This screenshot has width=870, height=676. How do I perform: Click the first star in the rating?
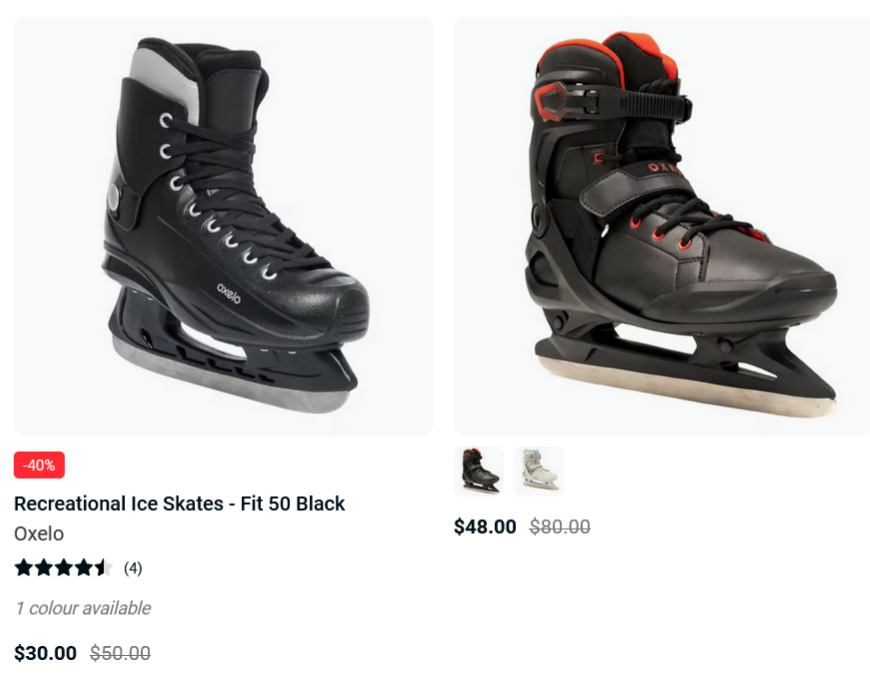(24, 568)
